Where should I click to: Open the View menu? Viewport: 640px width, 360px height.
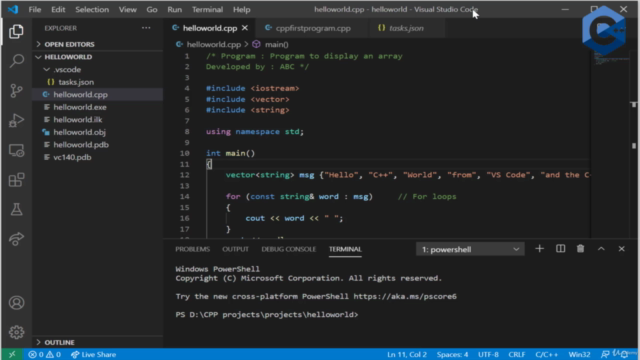click(x=127, y=9)
